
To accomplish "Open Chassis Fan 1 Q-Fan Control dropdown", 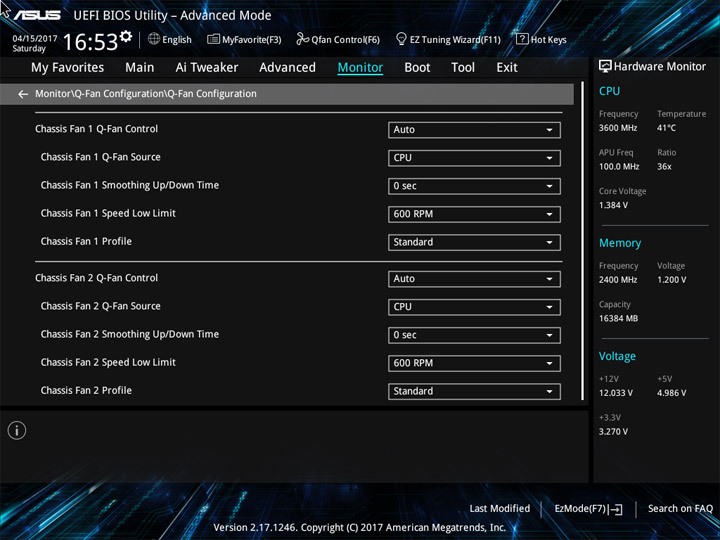I will click(x=474, y=130).
